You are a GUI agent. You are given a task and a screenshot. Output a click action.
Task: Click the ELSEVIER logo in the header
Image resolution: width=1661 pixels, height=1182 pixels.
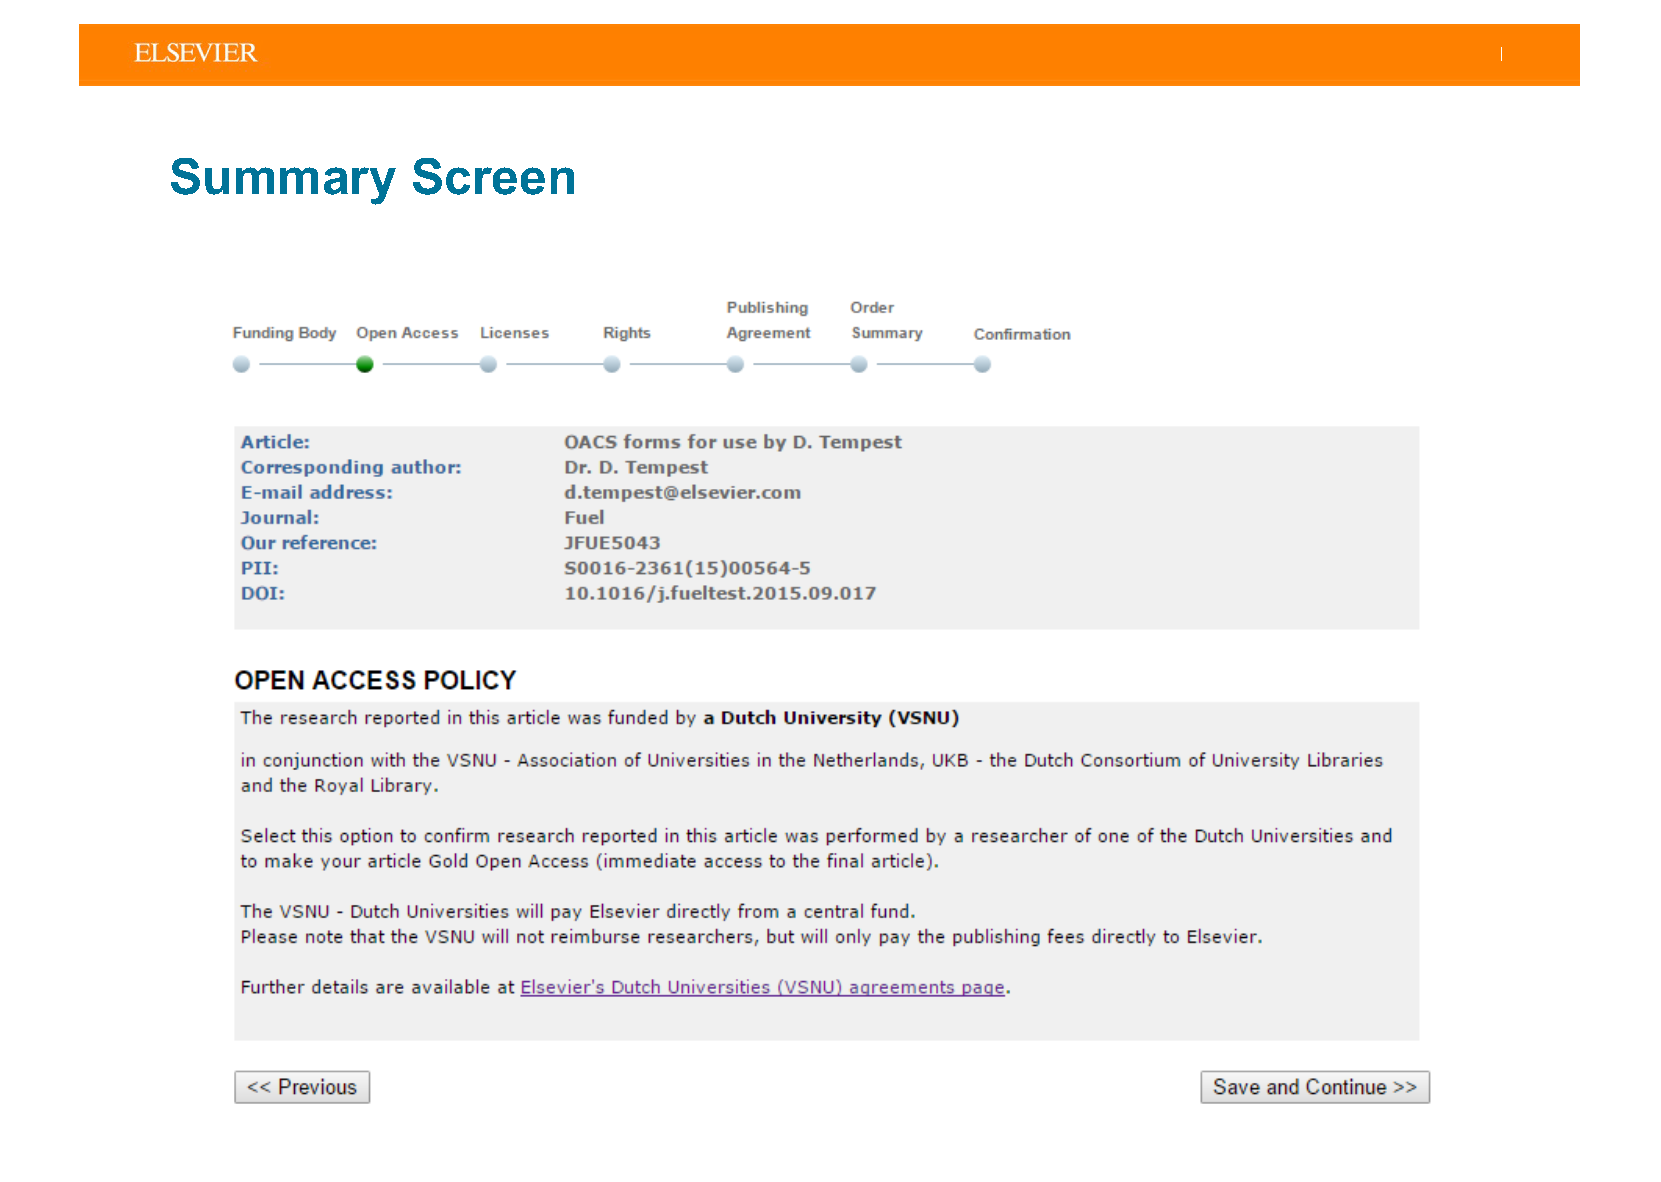tap(195, 53)
